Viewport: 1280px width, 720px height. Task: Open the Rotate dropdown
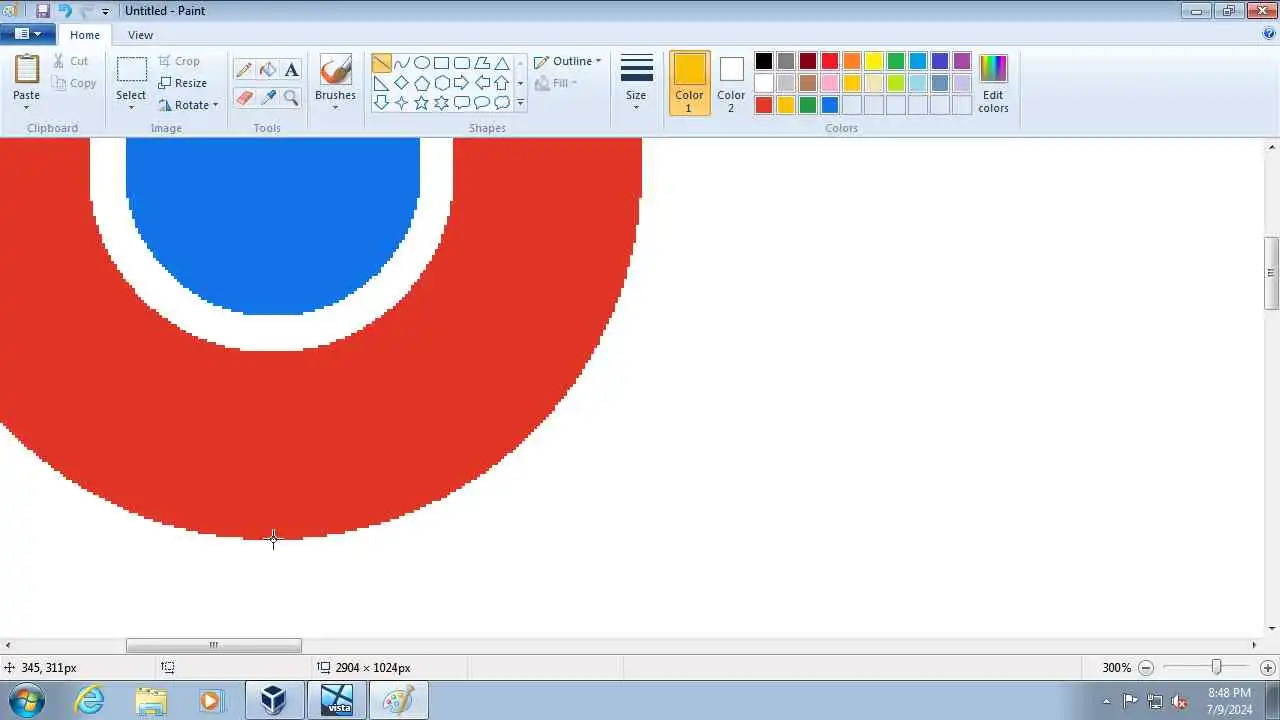[188, 105]
